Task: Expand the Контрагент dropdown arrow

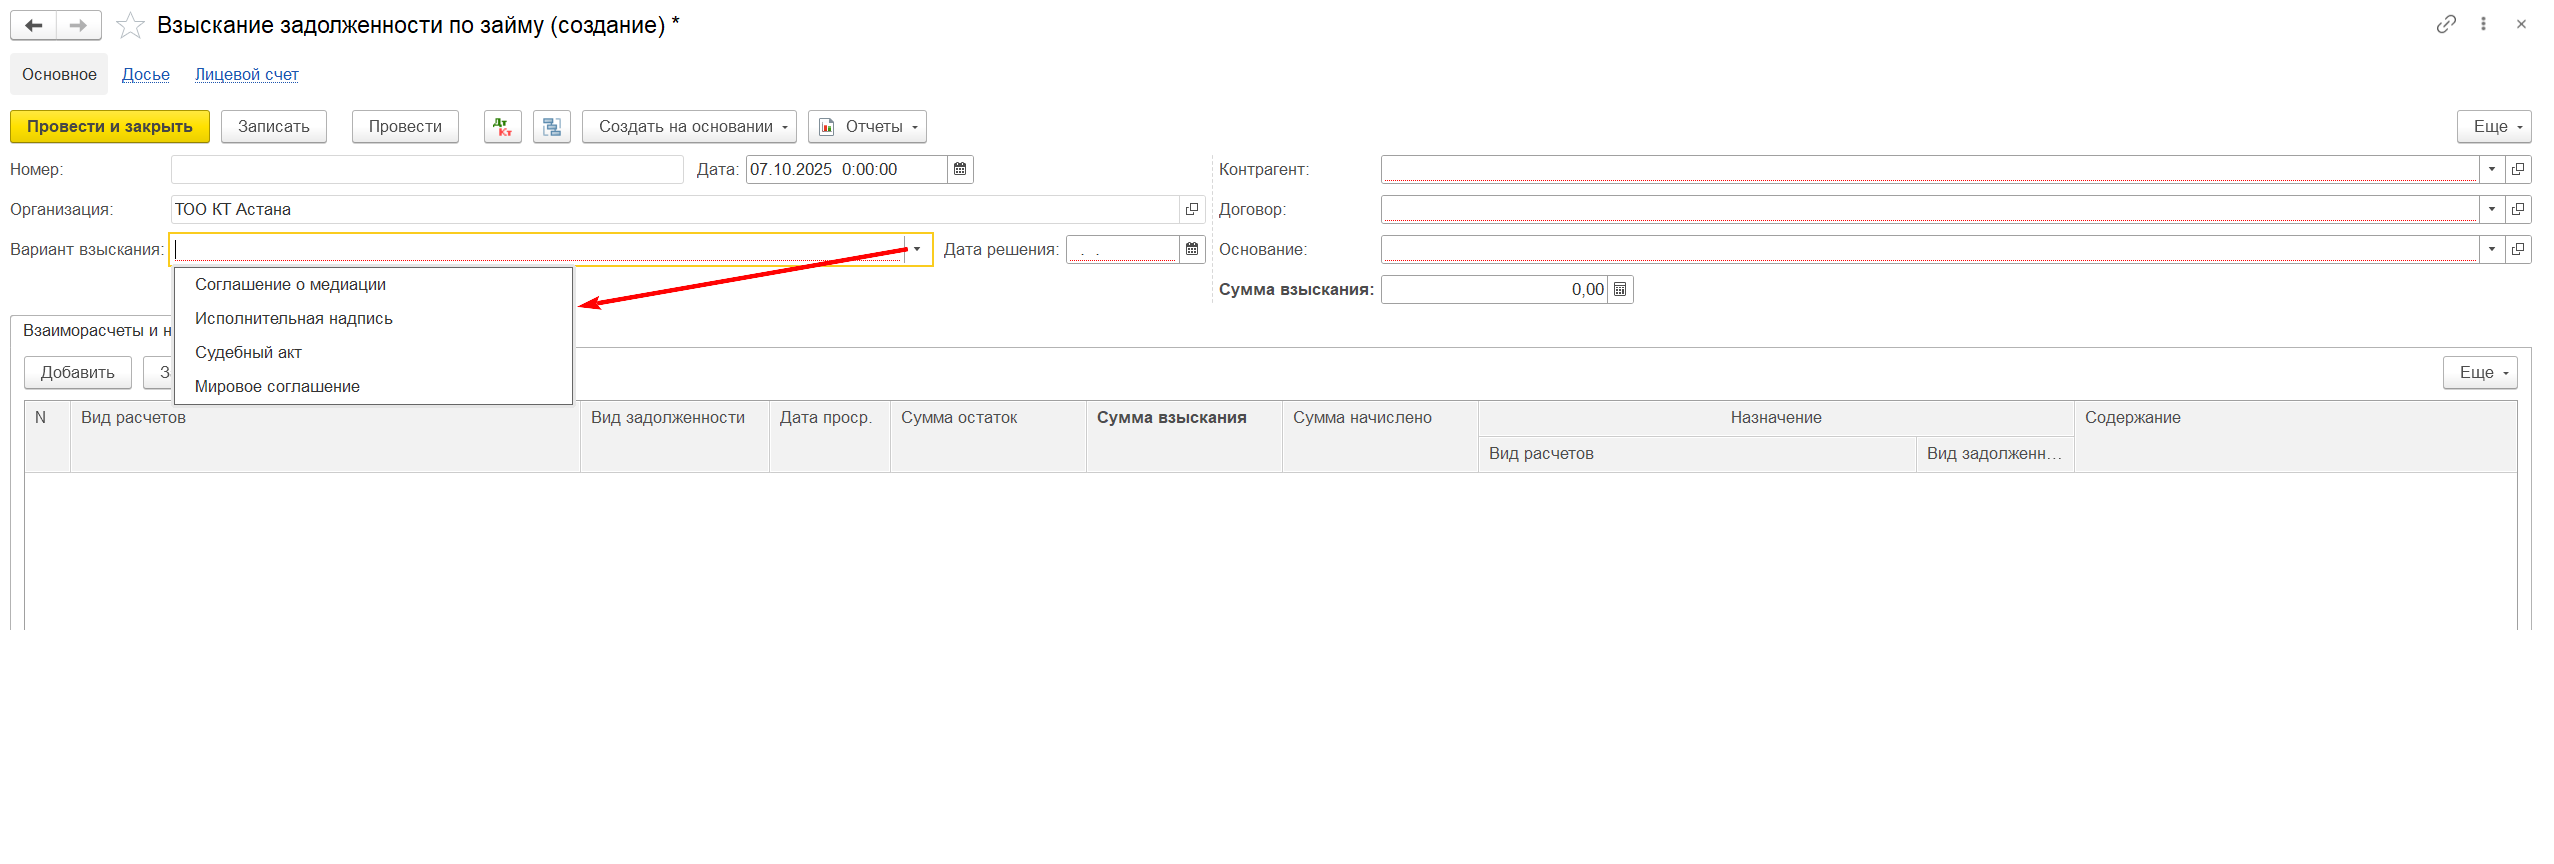Action: (2492, 169)
